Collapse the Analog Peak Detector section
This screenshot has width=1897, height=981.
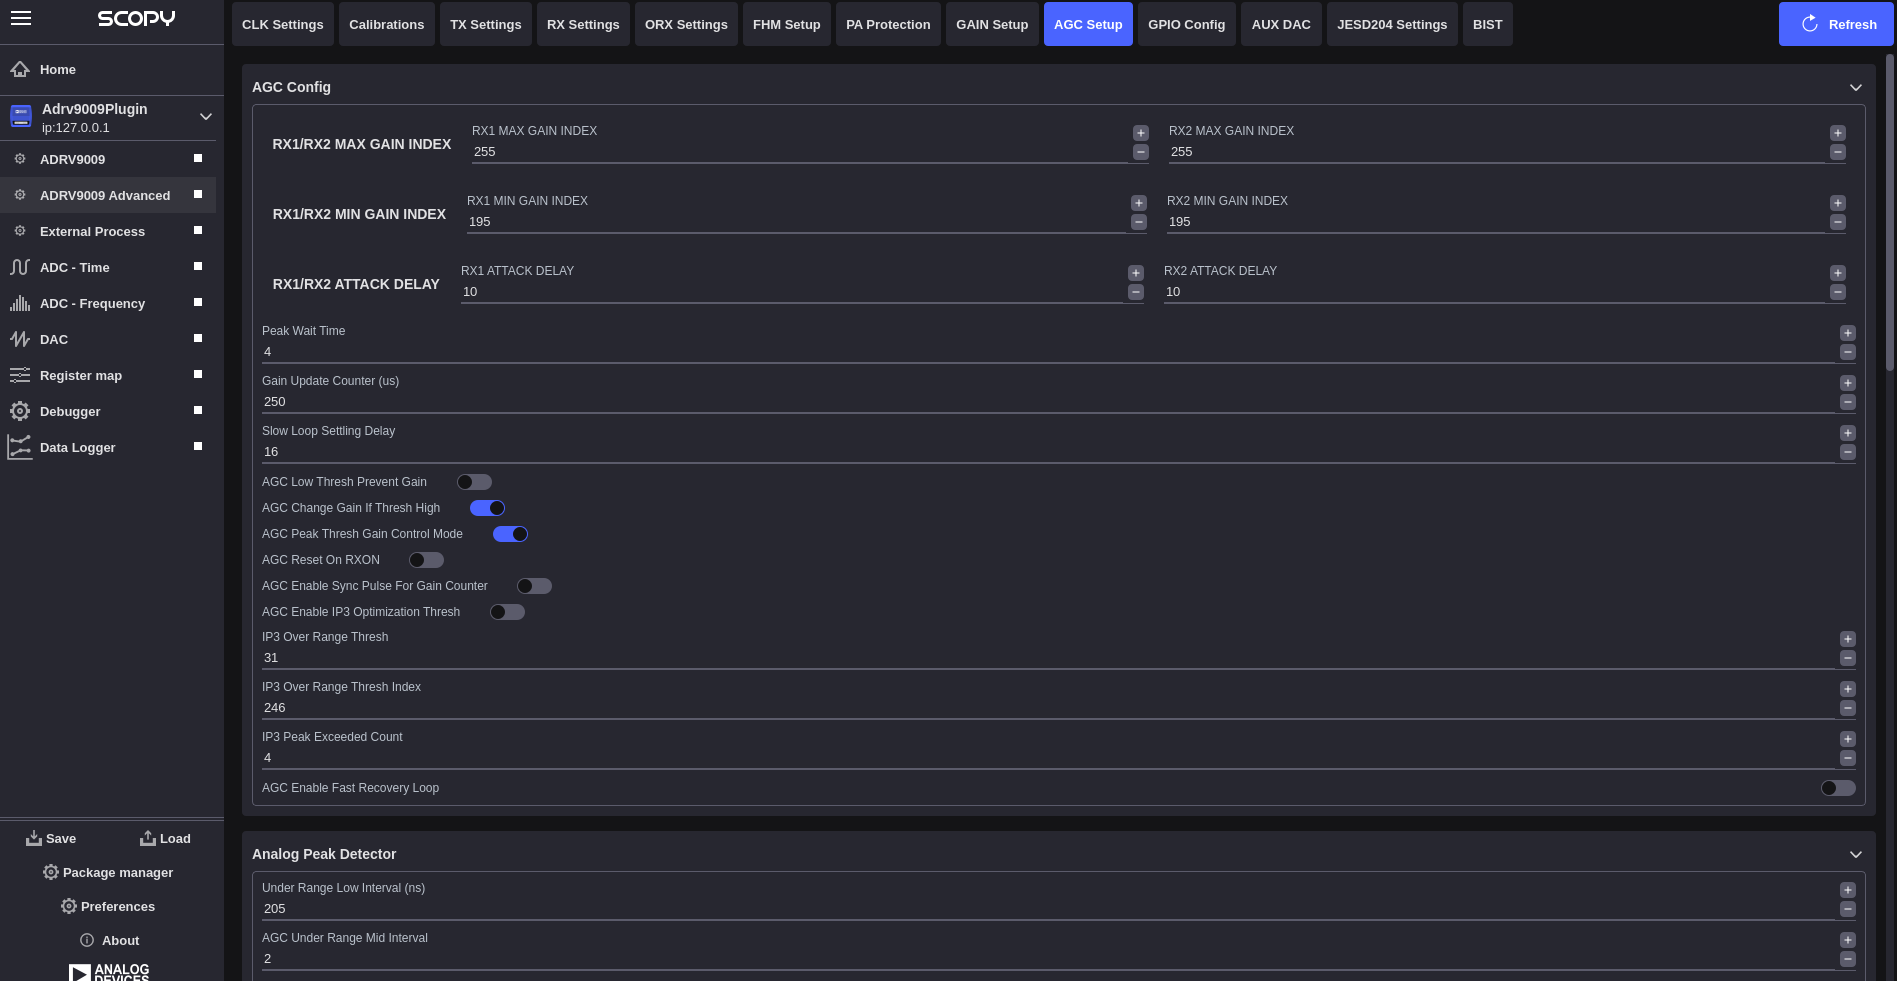click(1856, 854)
